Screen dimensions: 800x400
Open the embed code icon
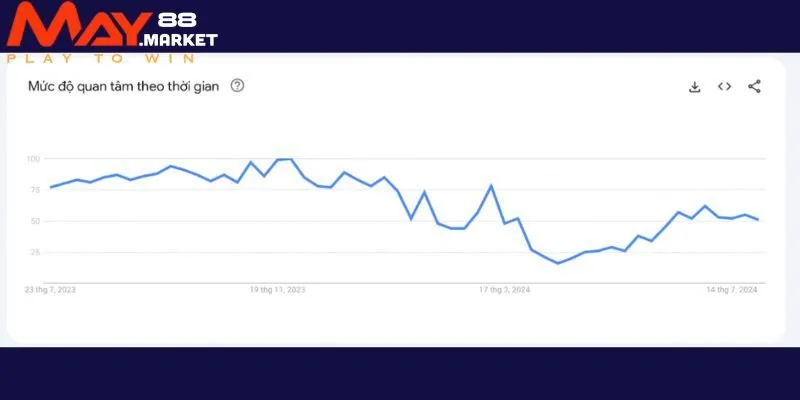725,87
